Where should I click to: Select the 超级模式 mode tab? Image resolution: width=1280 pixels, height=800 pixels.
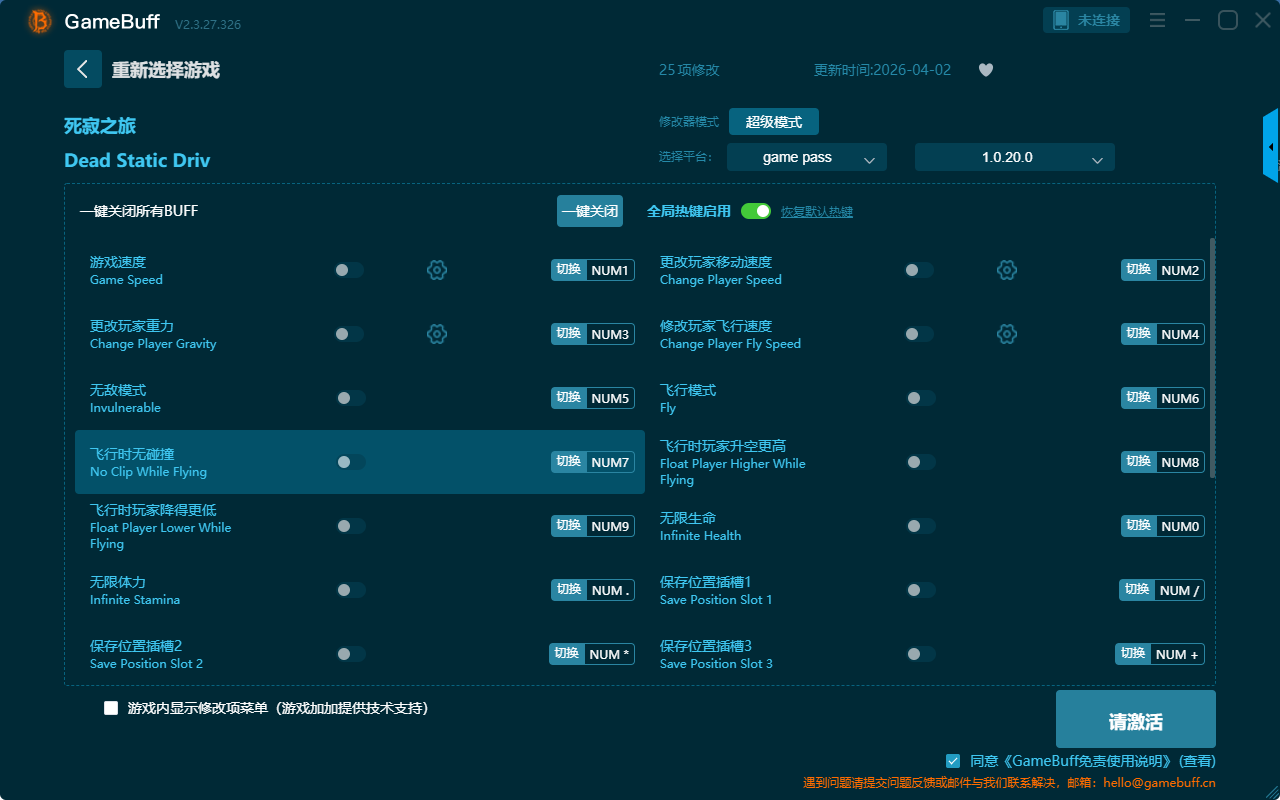[x=773, y=122]
